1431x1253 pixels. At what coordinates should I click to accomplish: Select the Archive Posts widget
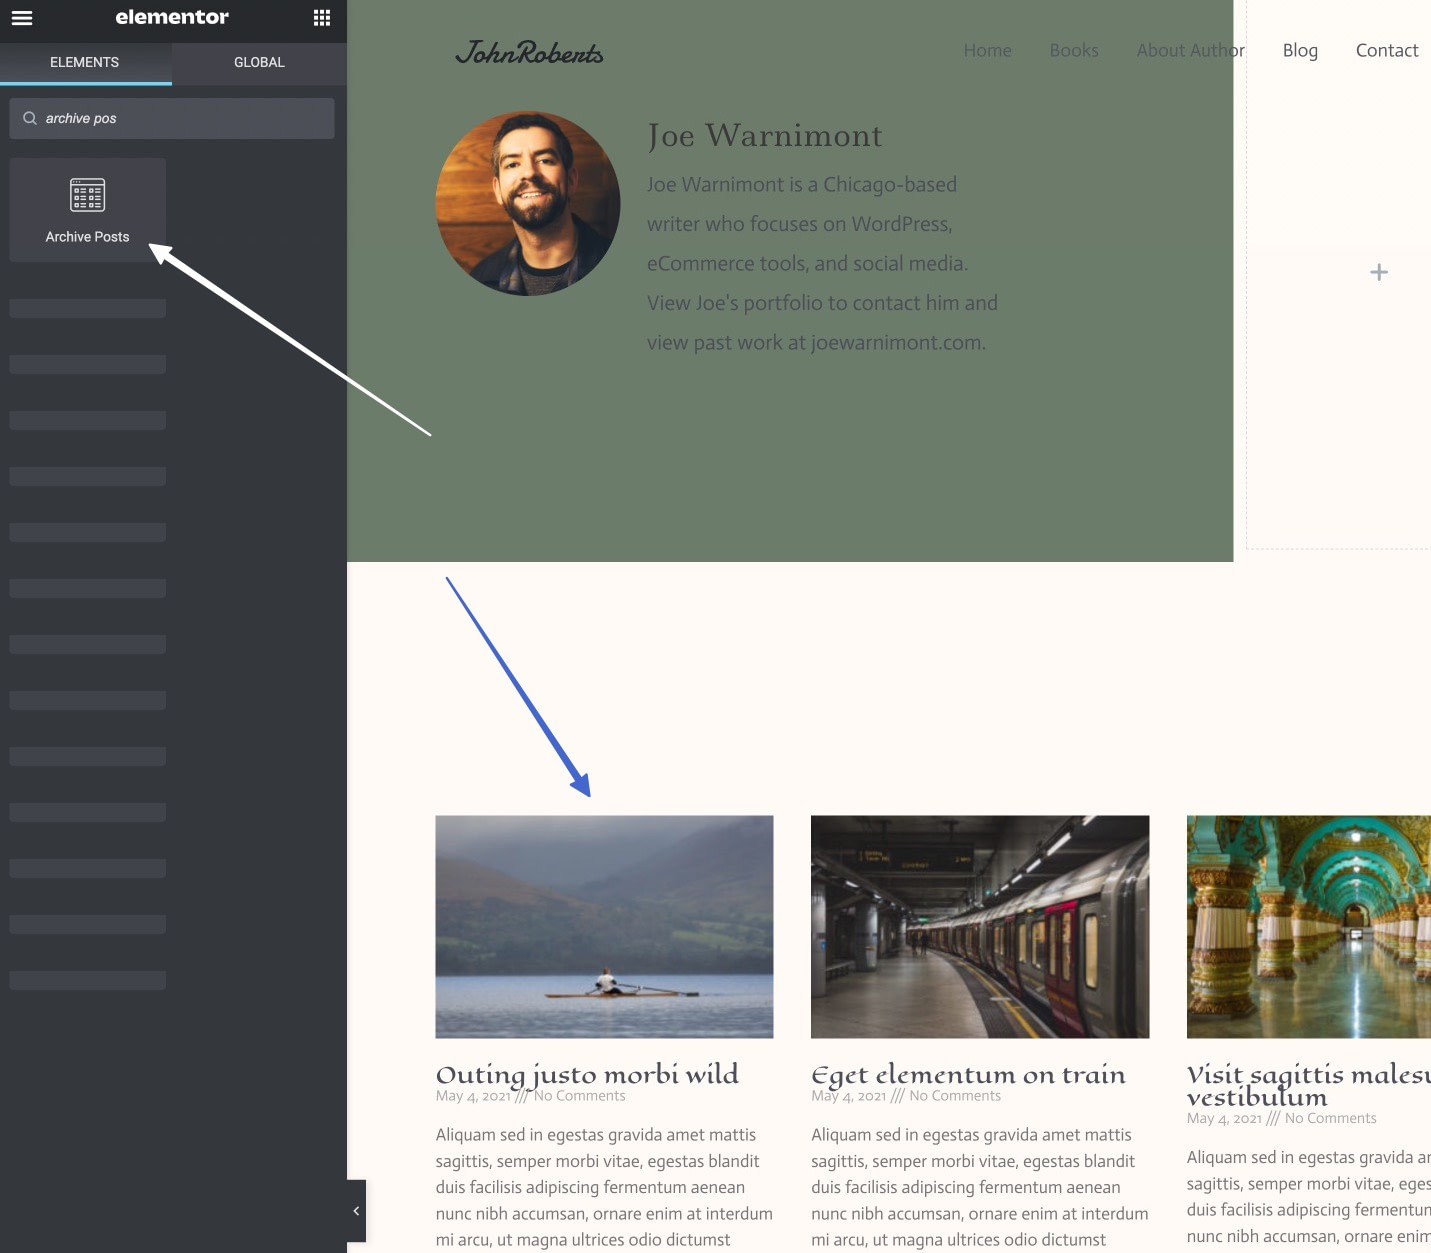87,209
